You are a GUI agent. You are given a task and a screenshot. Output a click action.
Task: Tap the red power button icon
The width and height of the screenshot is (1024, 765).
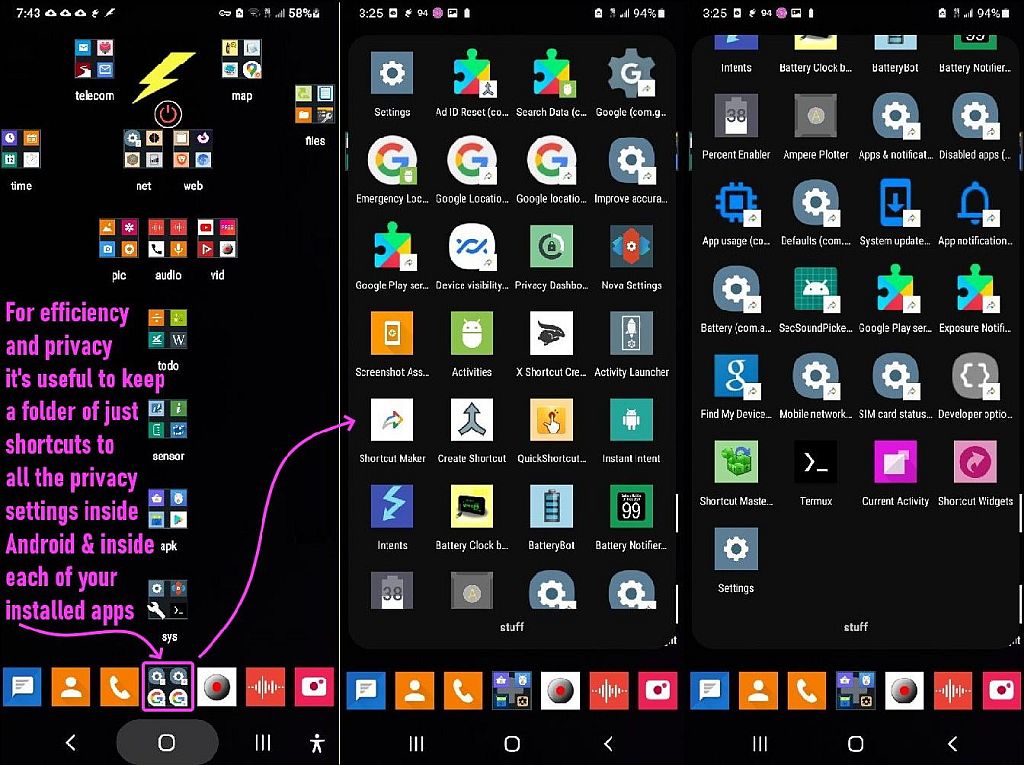(168, 115)
